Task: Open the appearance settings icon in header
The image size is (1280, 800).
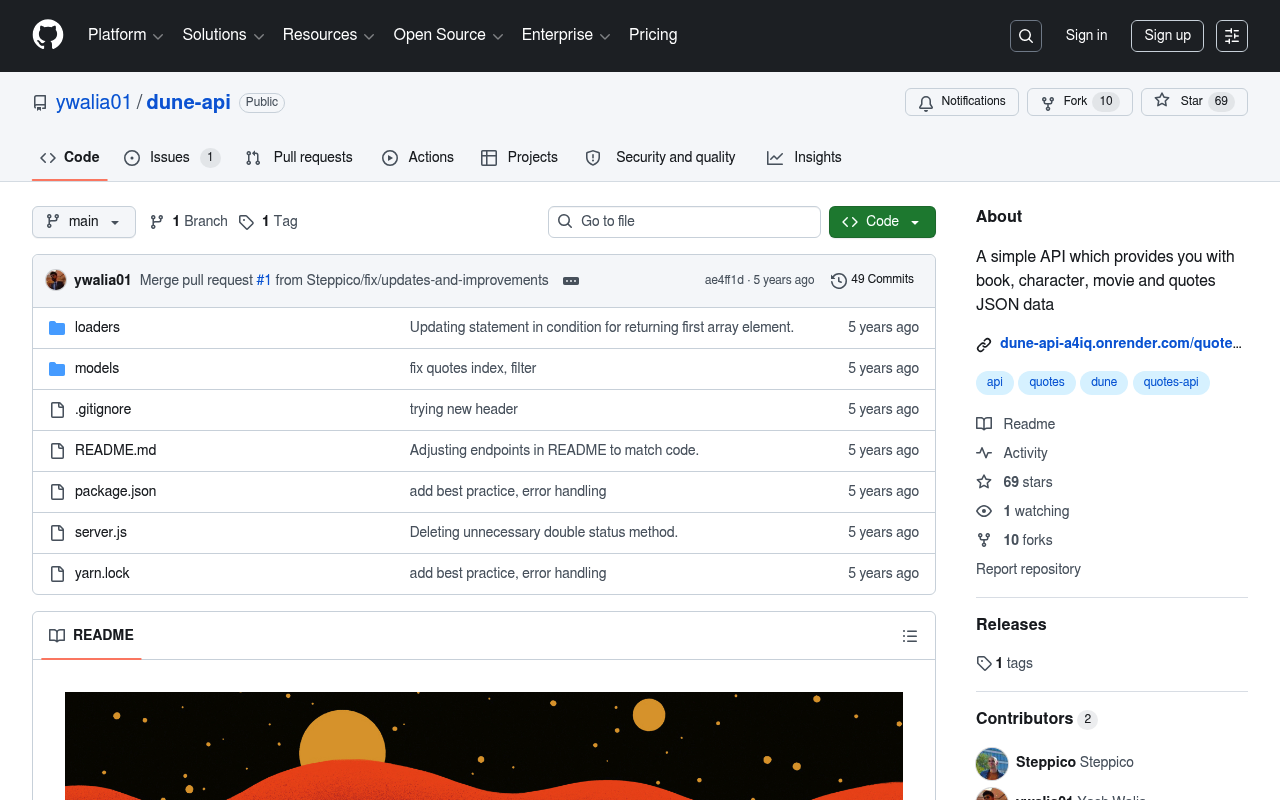Action: tap(1232, 36)
